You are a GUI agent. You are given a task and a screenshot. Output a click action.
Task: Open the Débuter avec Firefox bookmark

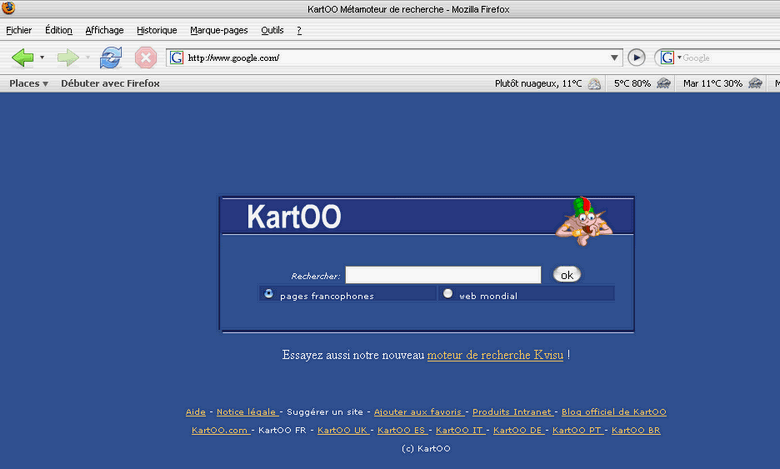[110, 84]
